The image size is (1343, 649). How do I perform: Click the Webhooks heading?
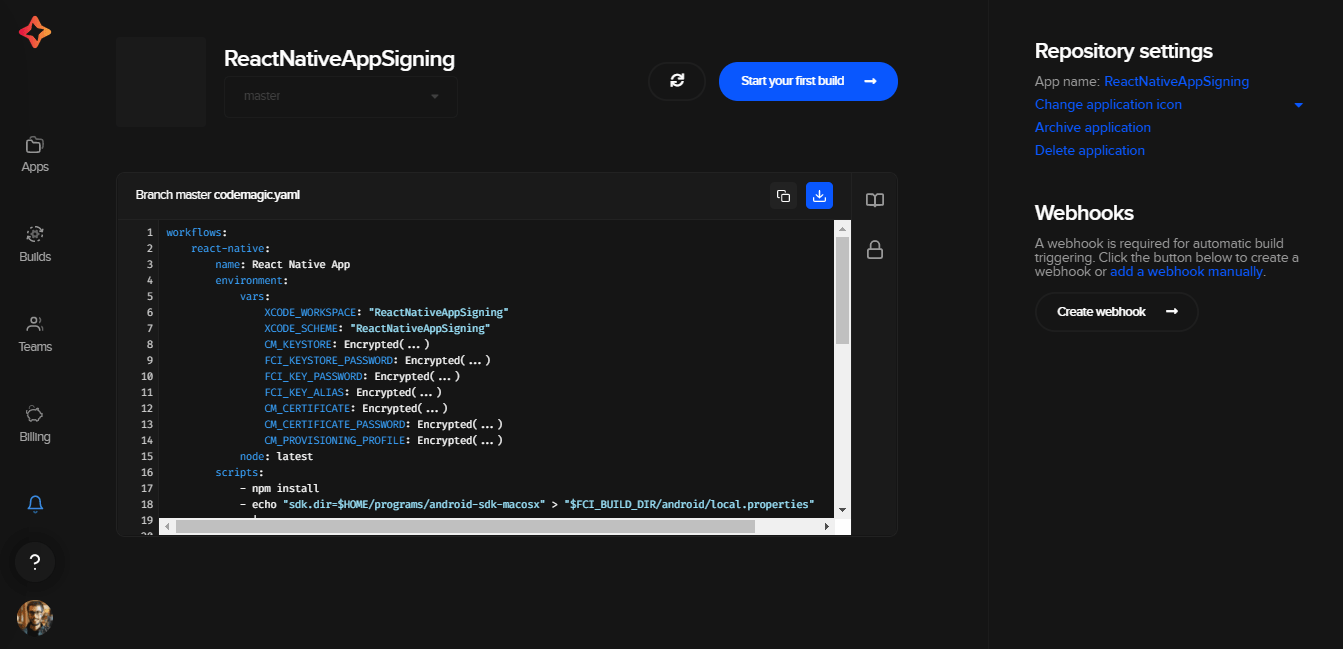click(x=1084, y=213)
